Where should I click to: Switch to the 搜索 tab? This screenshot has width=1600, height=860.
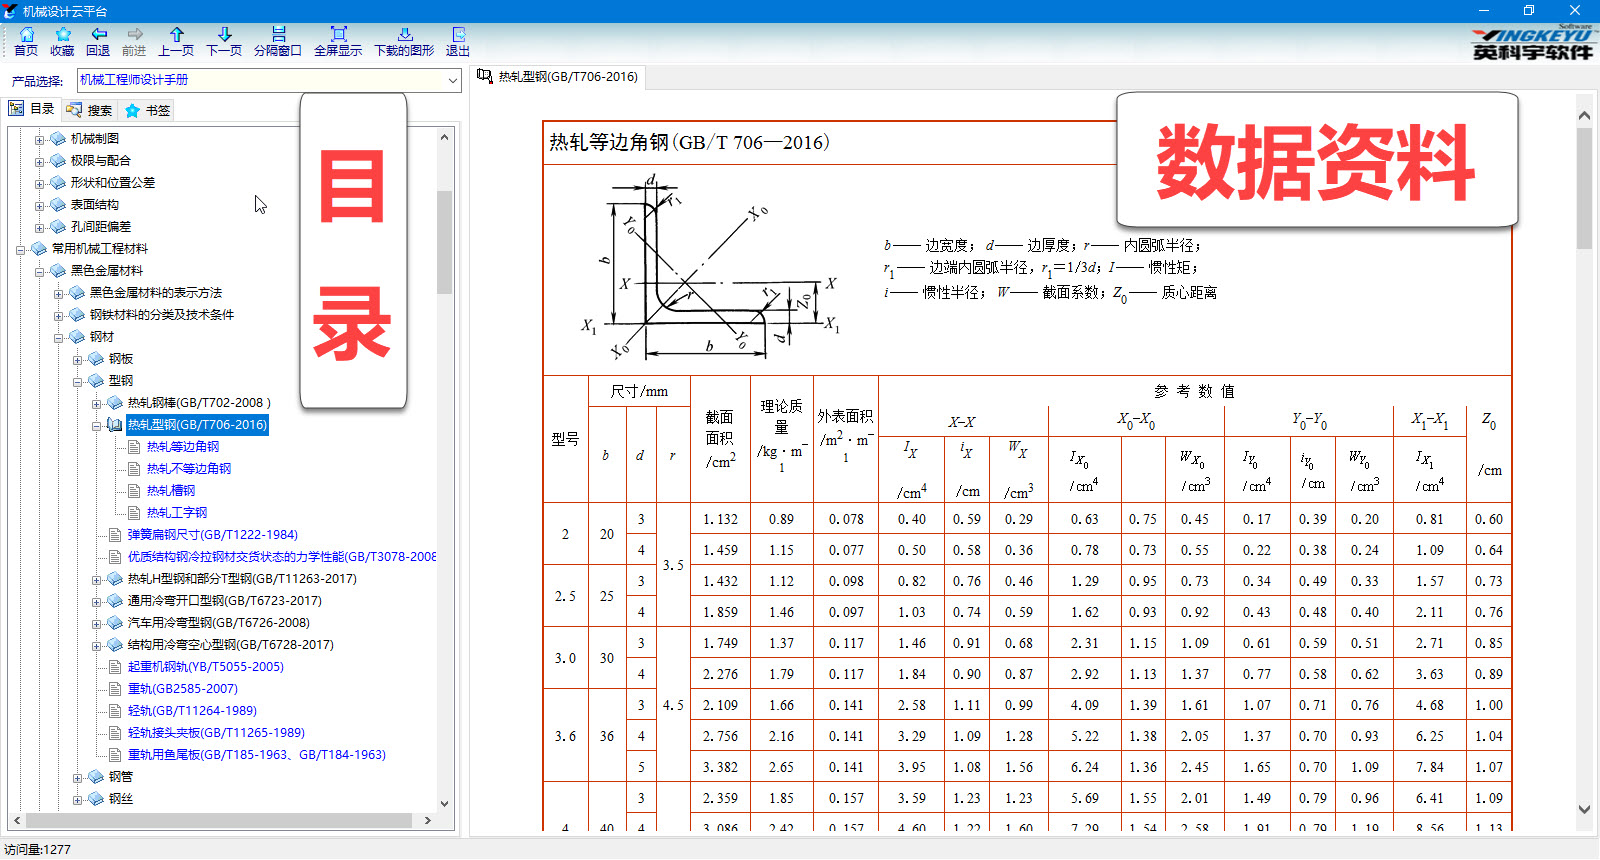point(89,110)
